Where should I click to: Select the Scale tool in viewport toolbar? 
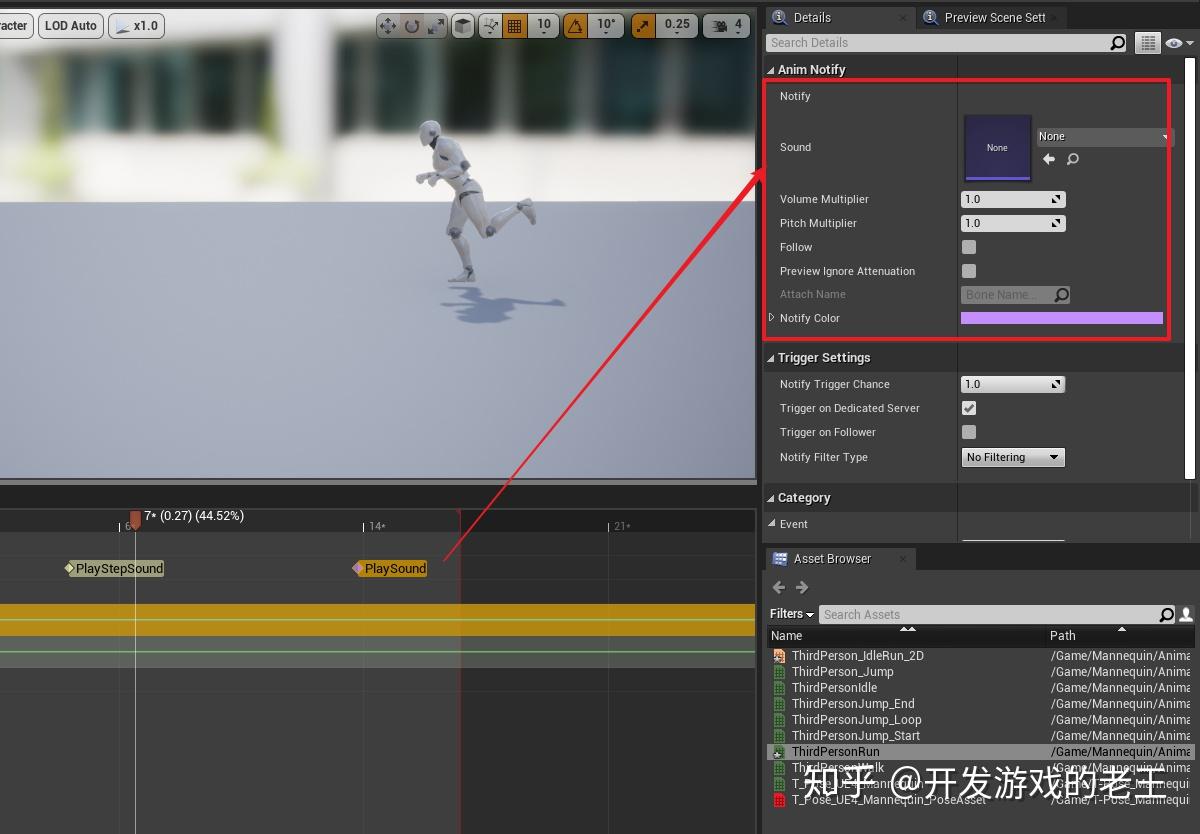(434, 25)
